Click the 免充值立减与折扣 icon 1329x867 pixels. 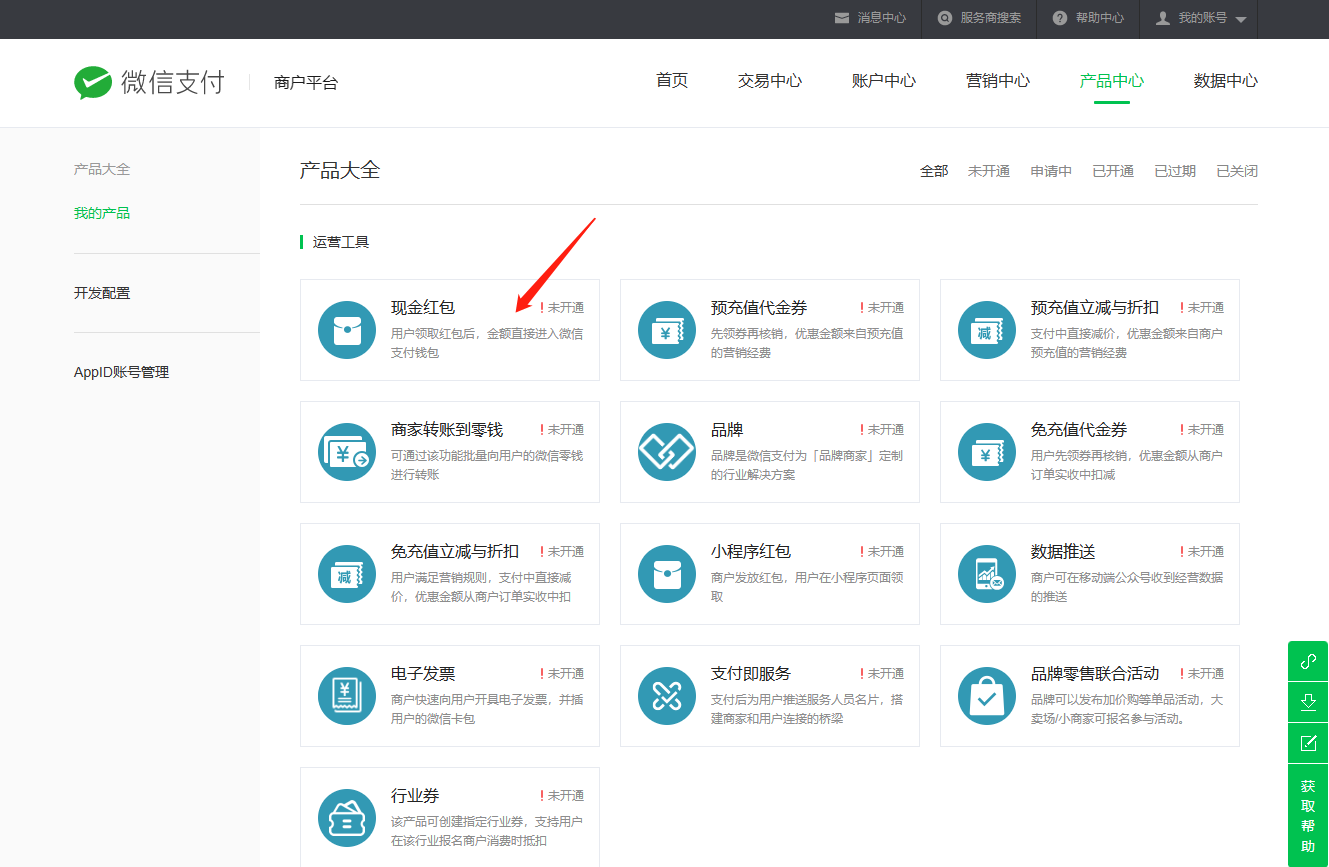[347, 574]
